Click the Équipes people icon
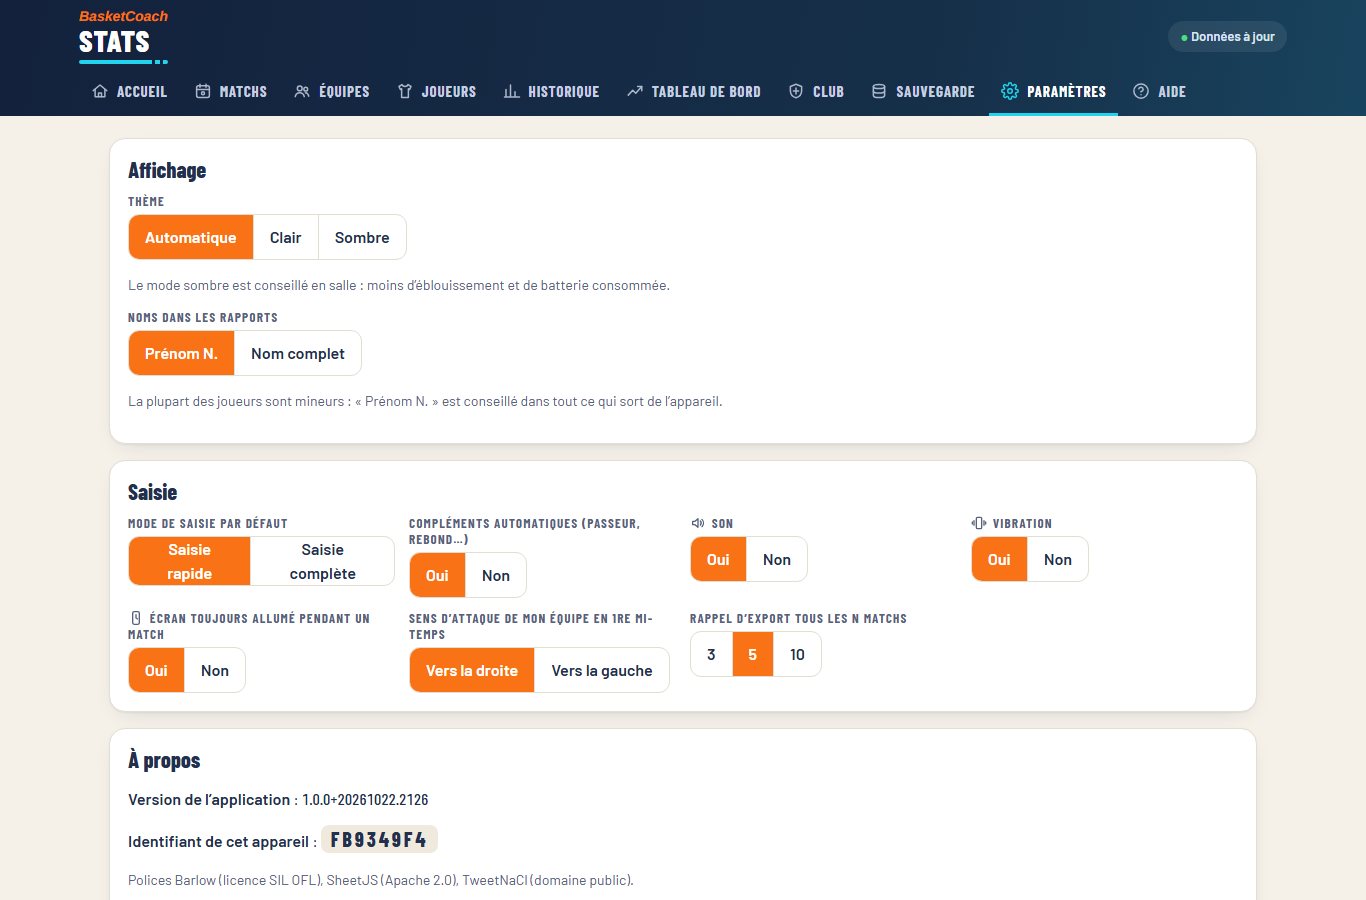1366x900 pixels. [x=302, y=91]
